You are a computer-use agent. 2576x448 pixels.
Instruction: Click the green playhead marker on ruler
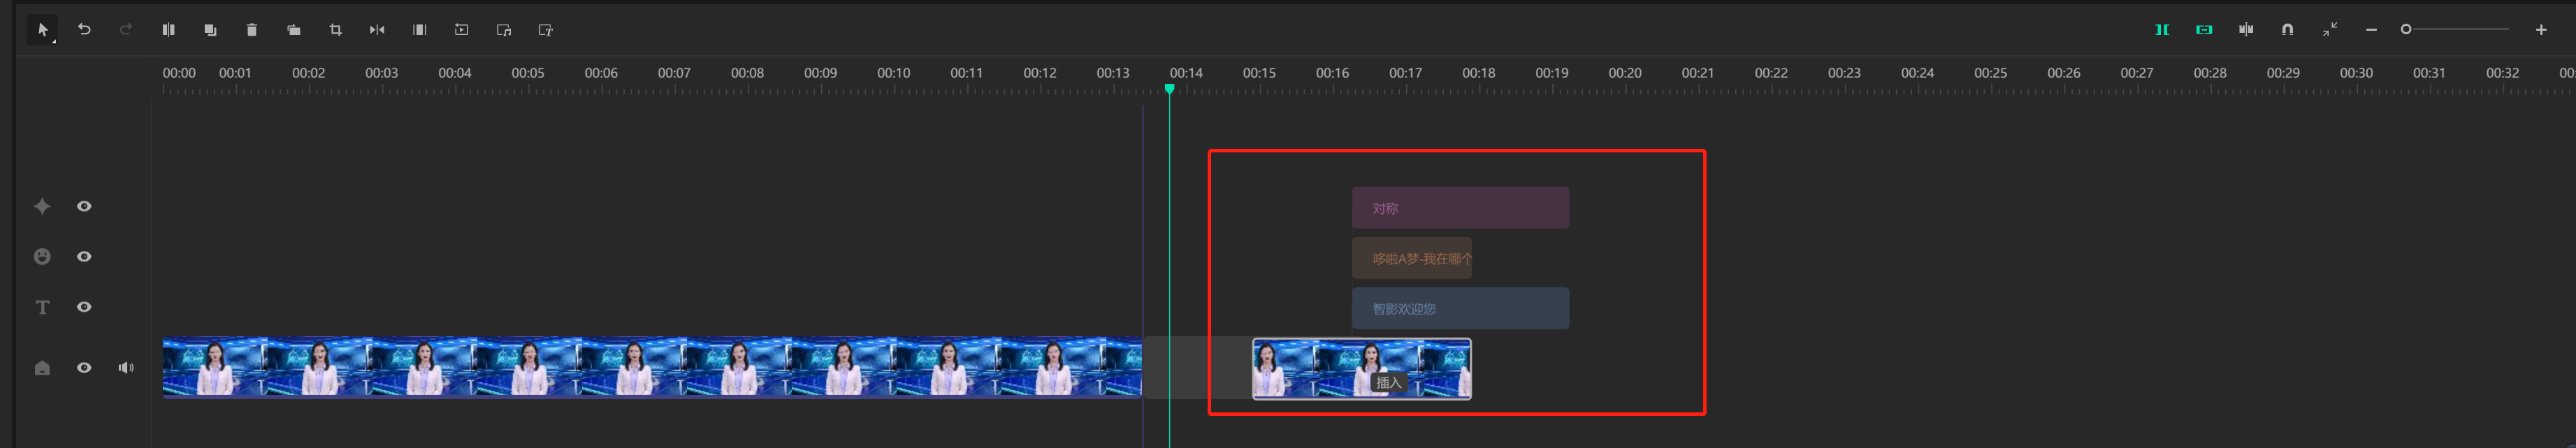[1169, 89]
